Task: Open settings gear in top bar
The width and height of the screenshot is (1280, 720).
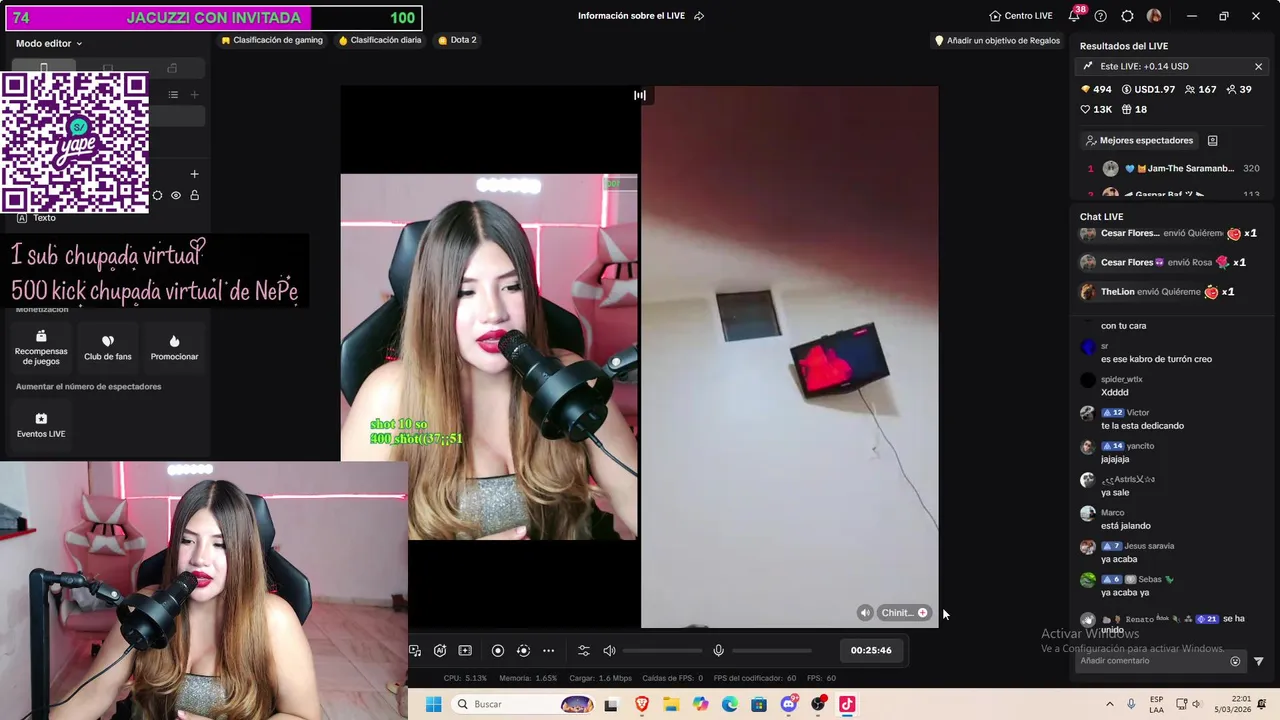Action: click(1128, 16)
